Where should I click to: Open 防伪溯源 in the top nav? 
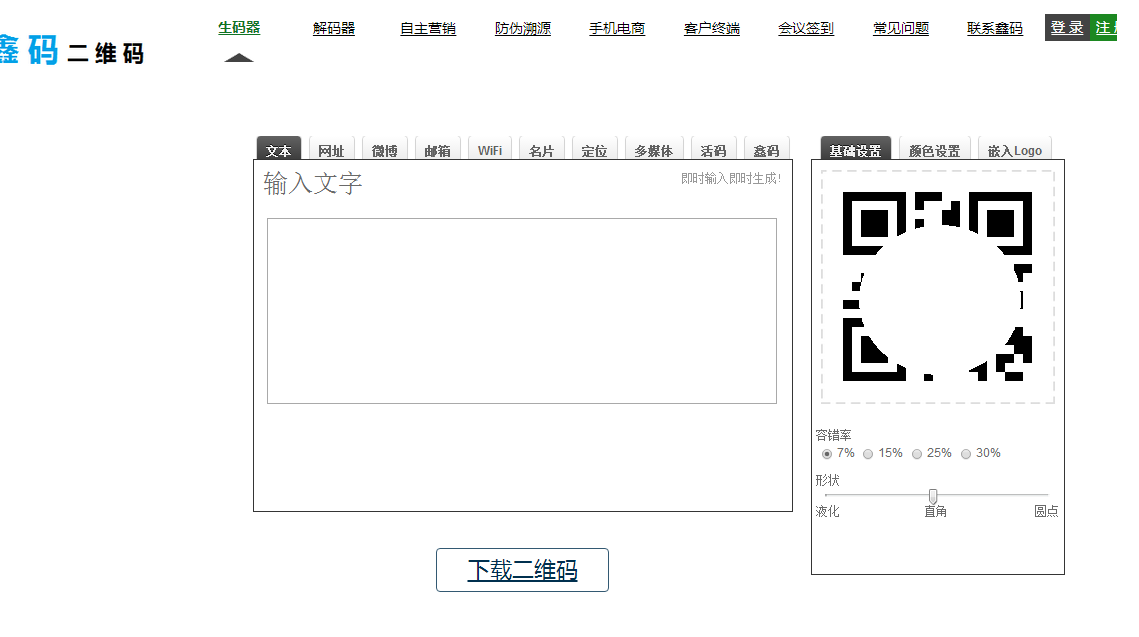(x=522, y=28)
